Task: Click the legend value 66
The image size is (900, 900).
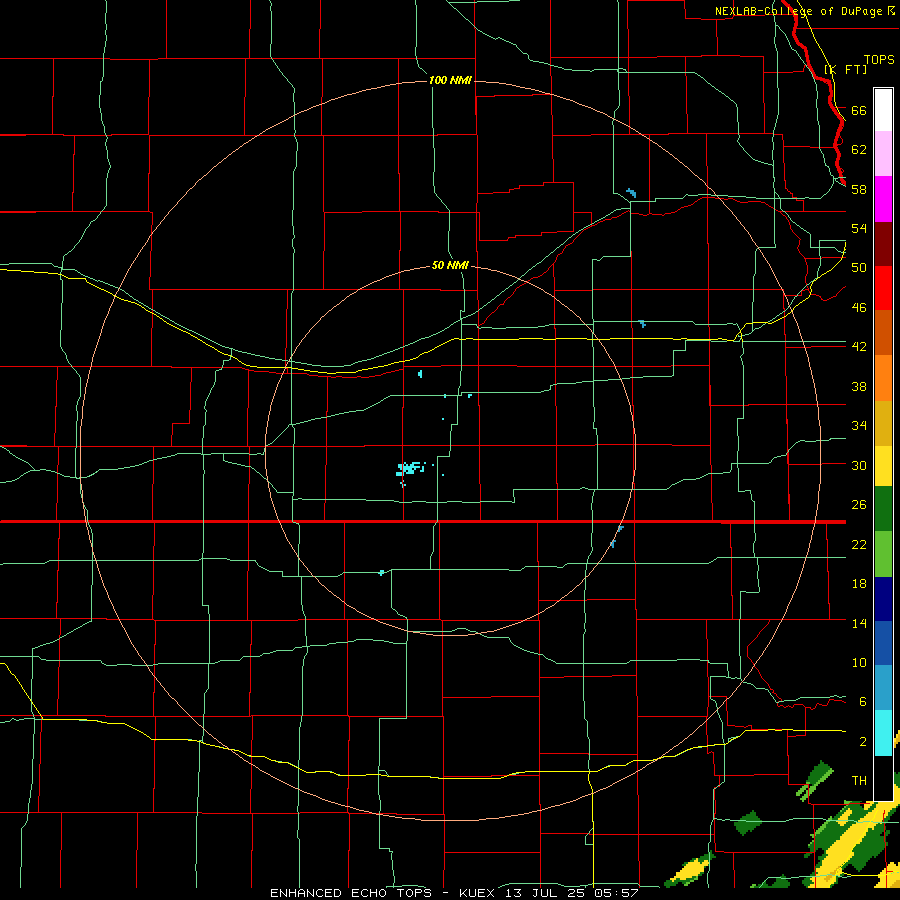Action: [859, 110]
